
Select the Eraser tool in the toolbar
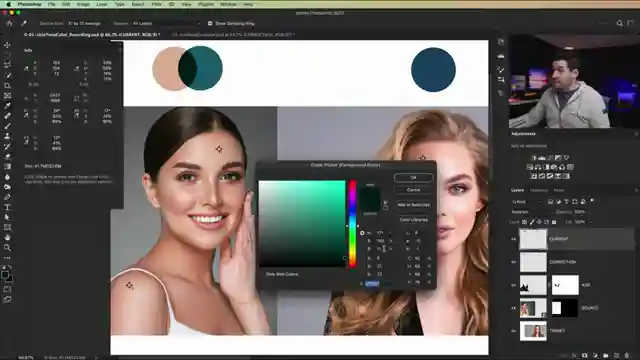coord(7,156)
